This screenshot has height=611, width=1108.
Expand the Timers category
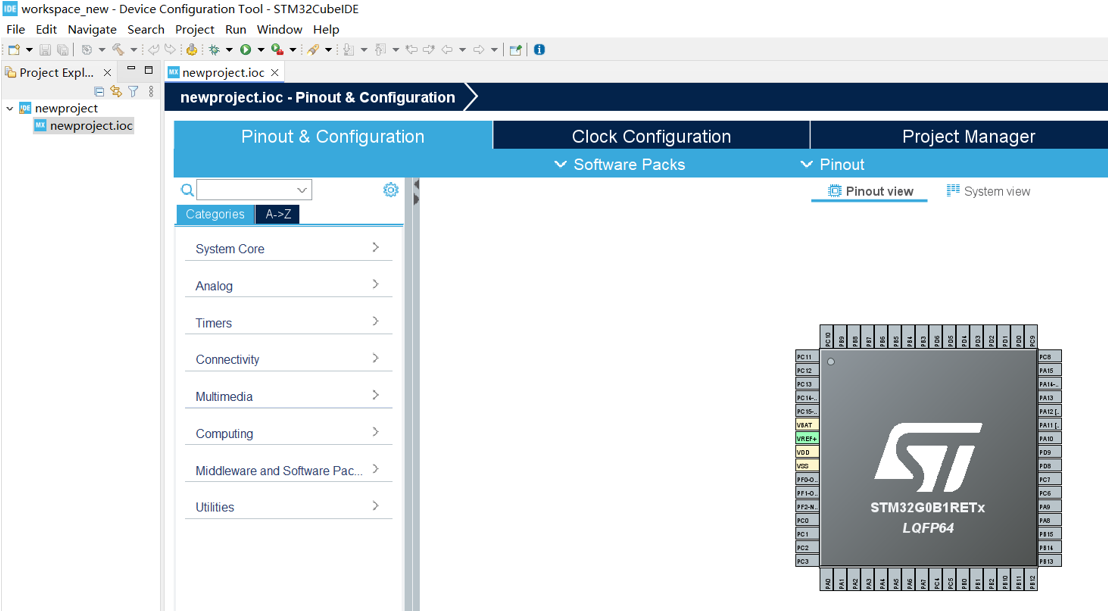coord(288,322)
